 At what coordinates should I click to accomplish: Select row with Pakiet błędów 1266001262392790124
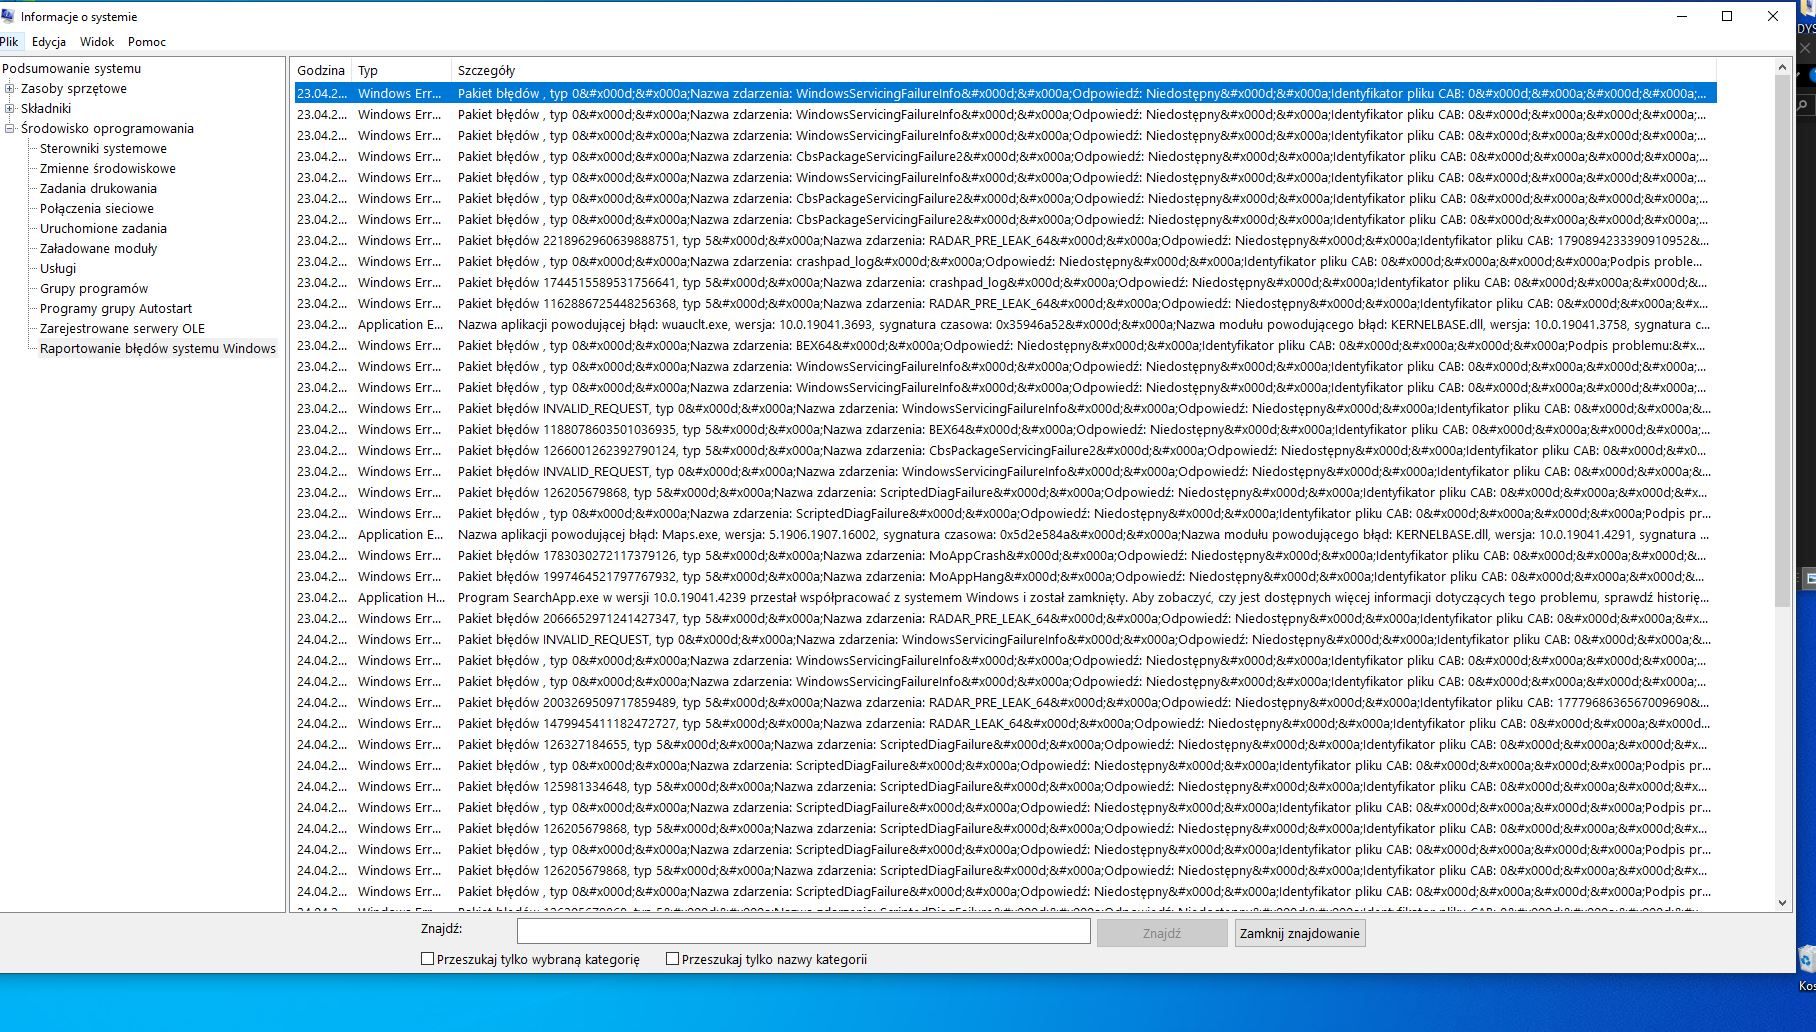(1005, 450)
